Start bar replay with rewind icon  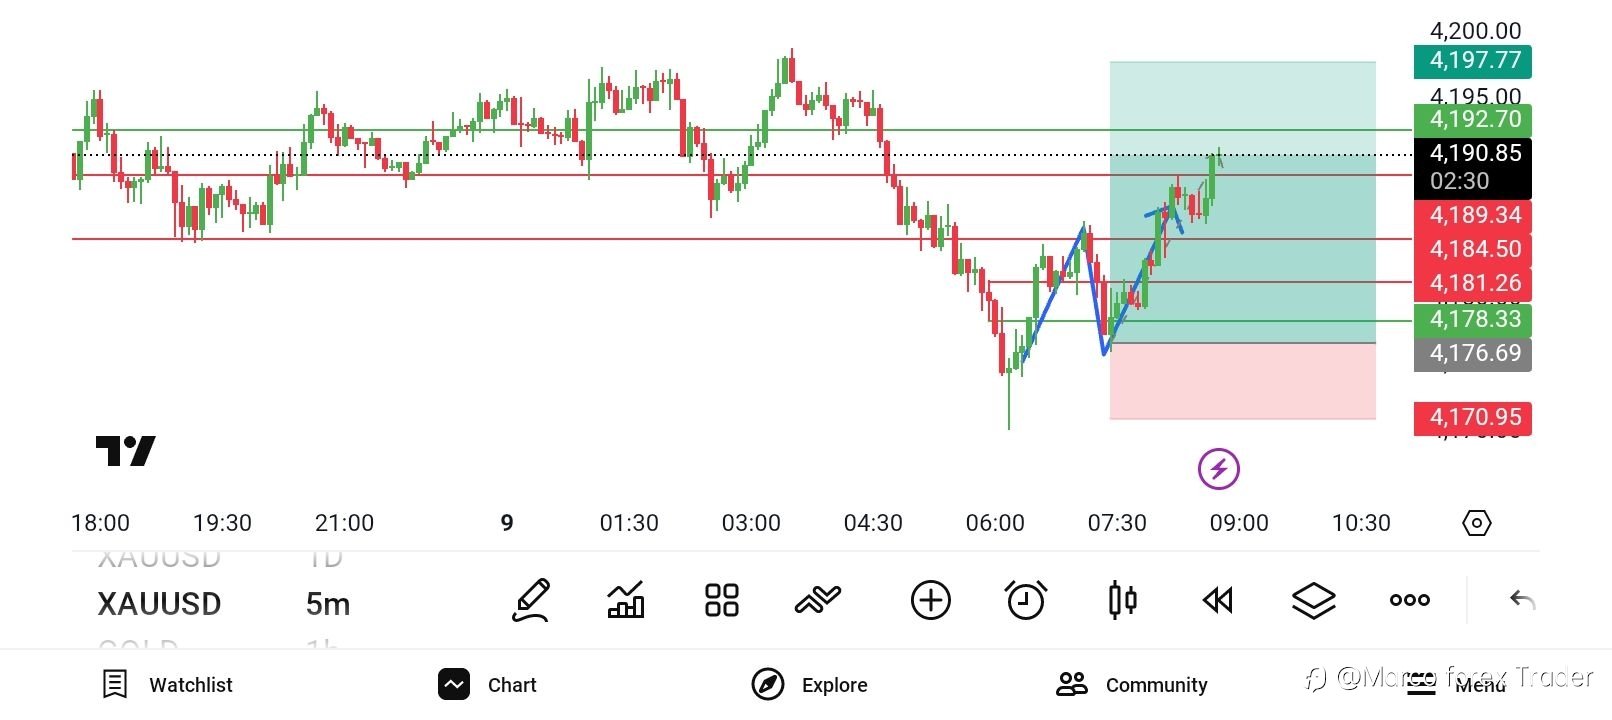pos(1217,600)
